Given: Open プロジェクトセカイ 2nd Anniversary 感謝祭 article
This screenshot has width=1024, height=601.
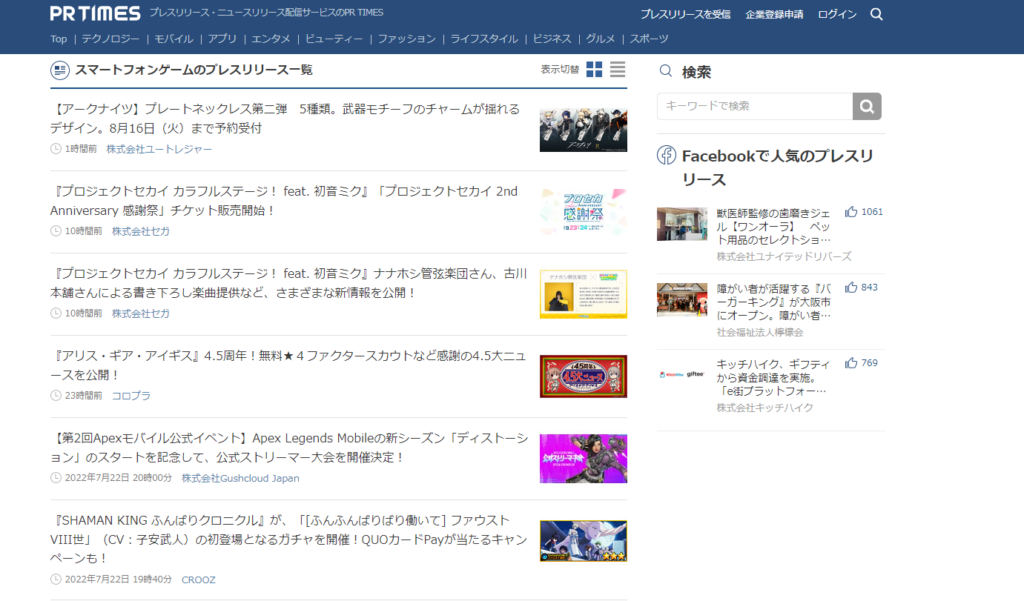Looking at the screenshot, I should click(x=284, y=201).
